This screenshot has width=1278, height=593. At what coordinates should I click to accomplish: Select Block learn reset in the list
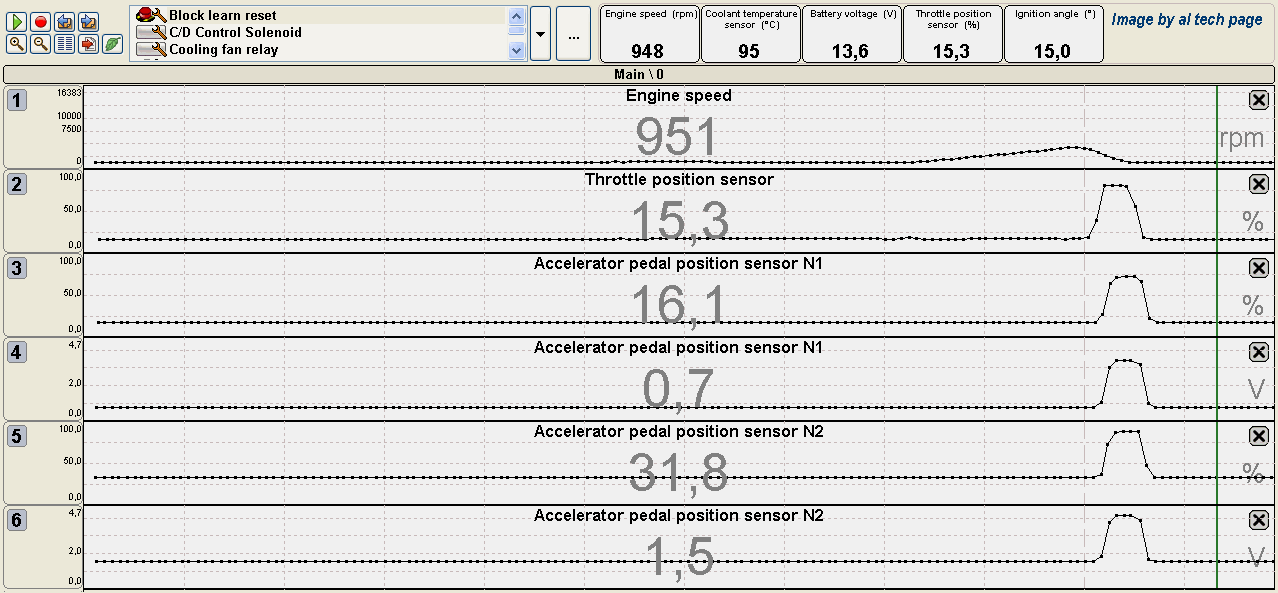[222, 15]
